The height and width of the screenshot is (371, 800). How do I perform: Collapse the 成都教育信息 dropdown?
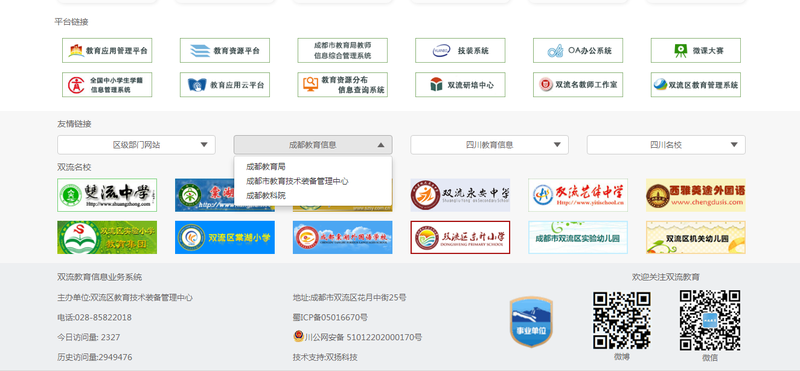(313, 145)
